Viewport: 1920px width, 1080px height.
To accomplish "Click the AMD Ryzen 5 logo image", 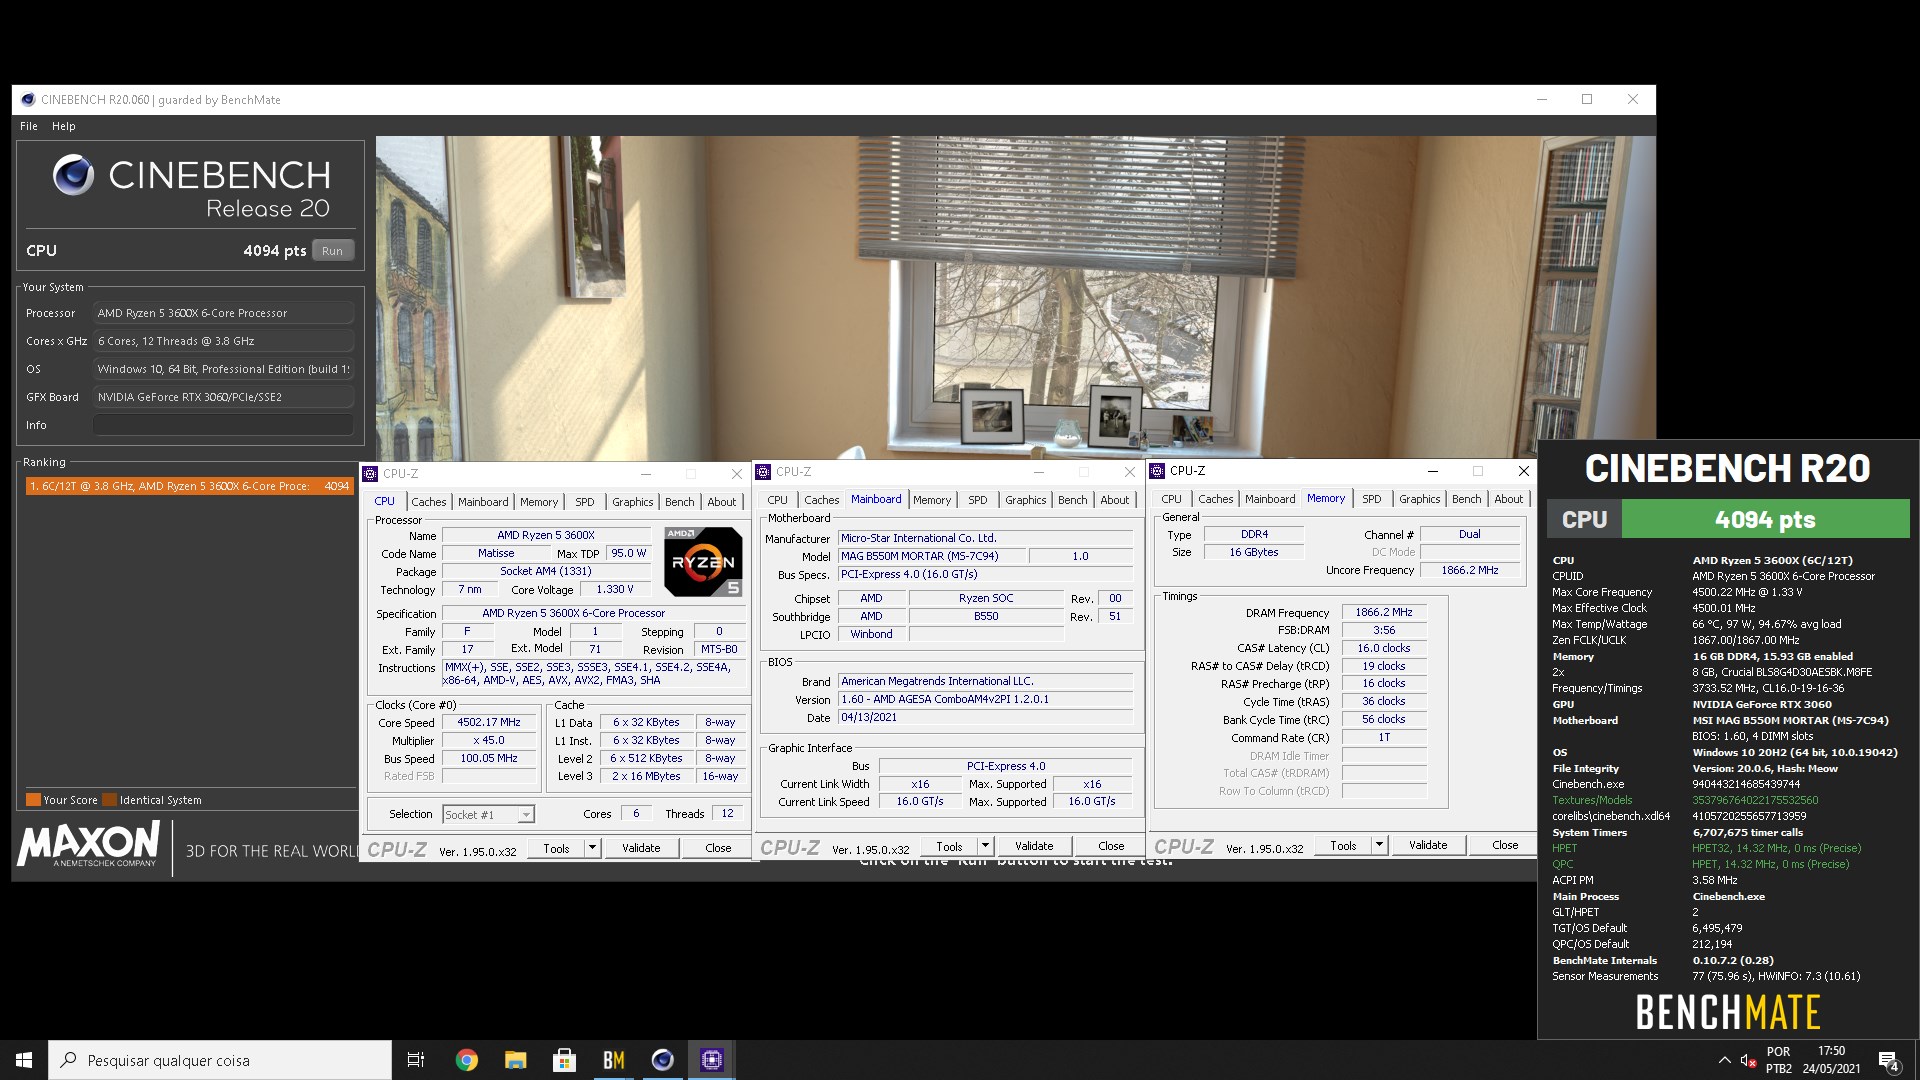I will click(703, 561).
